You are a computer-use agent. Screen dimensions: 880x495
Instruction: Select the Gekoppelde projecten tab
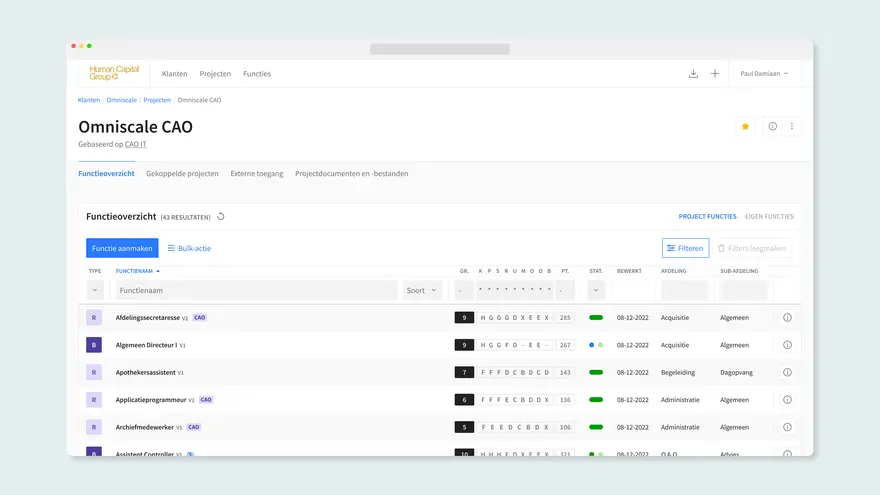click(182, 173)
